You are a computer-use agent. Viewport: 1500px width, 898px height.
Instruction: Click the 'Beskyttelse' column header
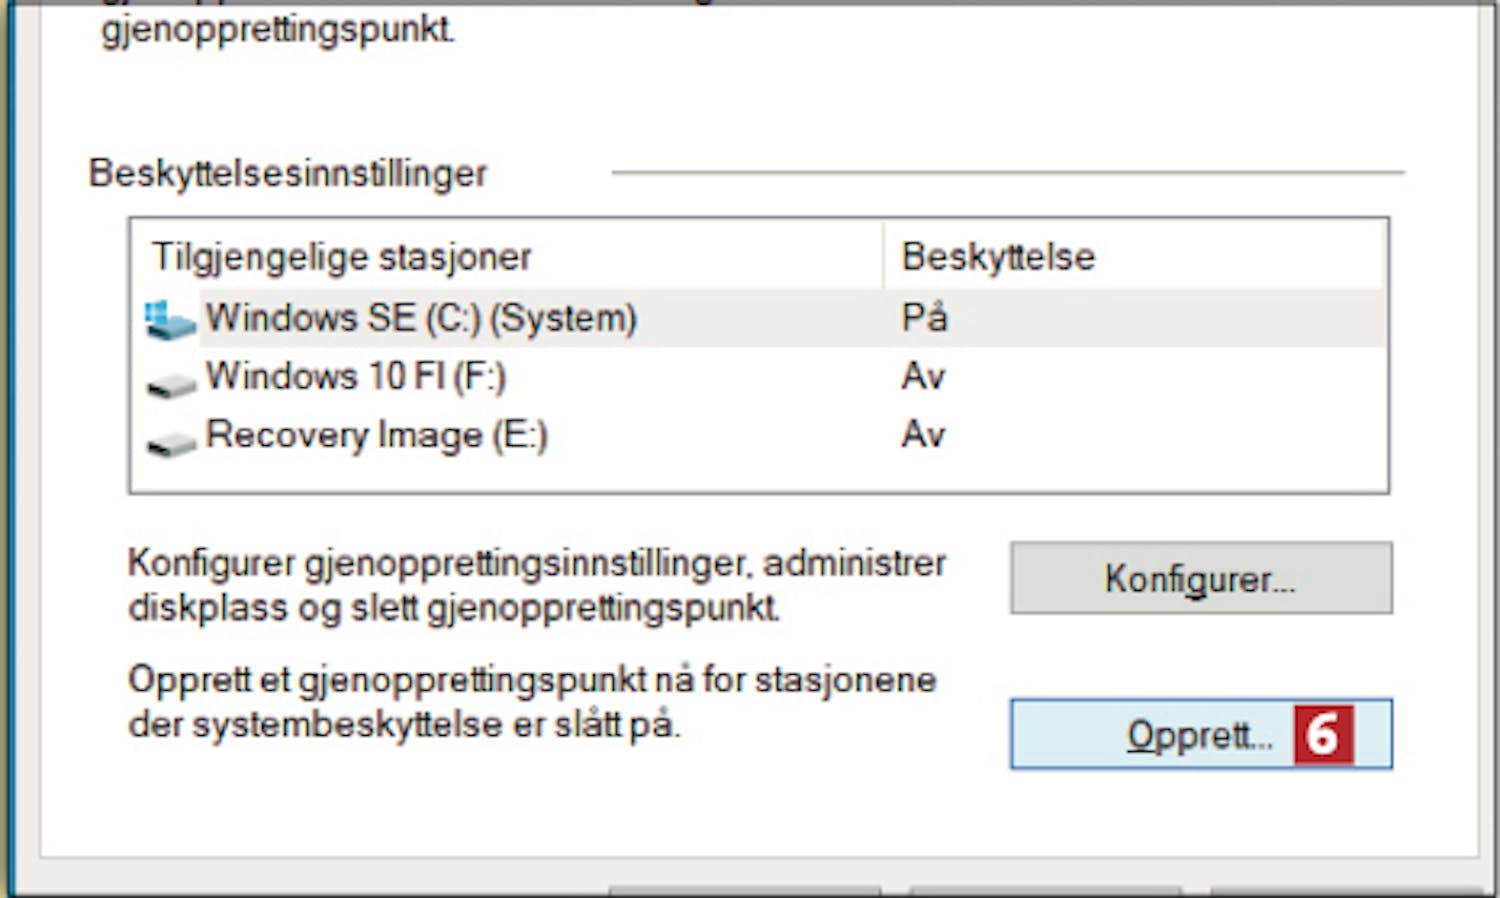[997, 257]
